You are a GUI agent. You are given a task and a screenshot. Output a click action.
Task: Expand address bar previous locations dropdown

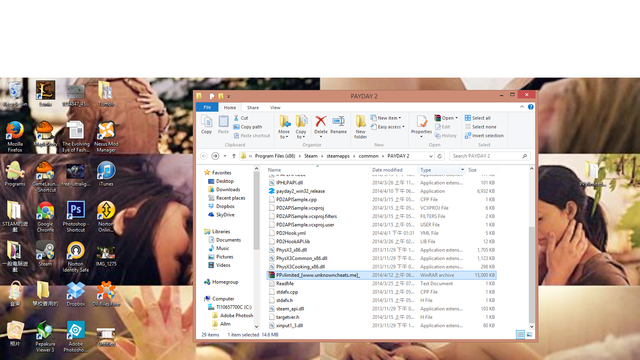[x=431, y=156]
